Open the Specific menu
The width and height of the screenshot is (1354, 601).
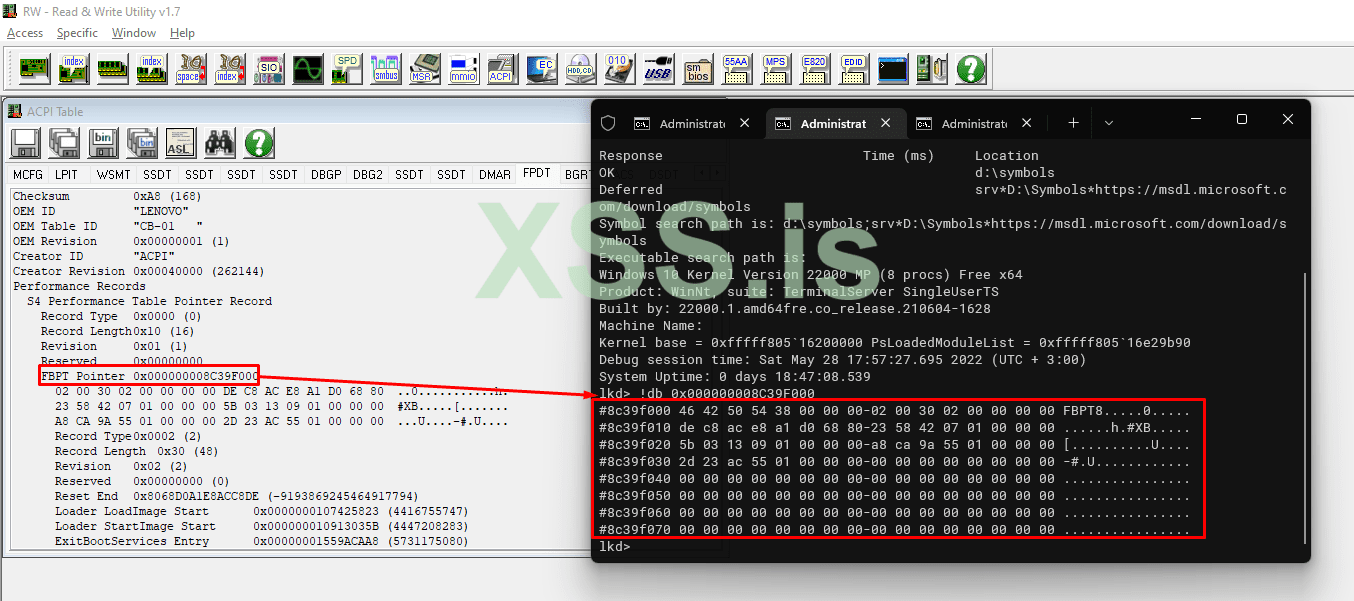pyautogui.click(x=77, y=33)
